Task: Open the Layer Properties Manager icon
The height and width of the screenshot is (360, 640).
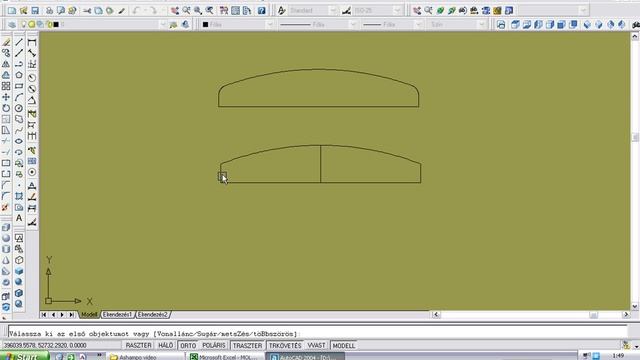Action: point(12,24)
